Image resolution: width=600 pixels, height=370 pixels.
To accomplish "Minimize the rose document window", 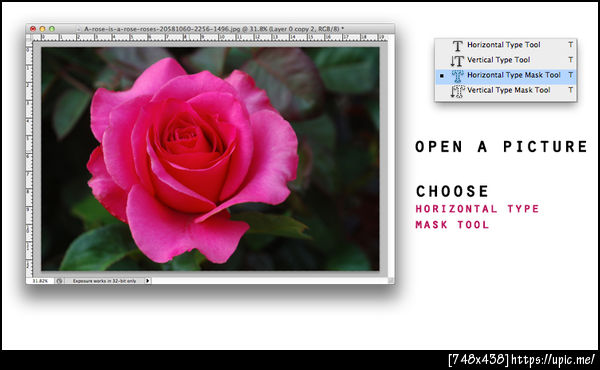I will (42, 29).
